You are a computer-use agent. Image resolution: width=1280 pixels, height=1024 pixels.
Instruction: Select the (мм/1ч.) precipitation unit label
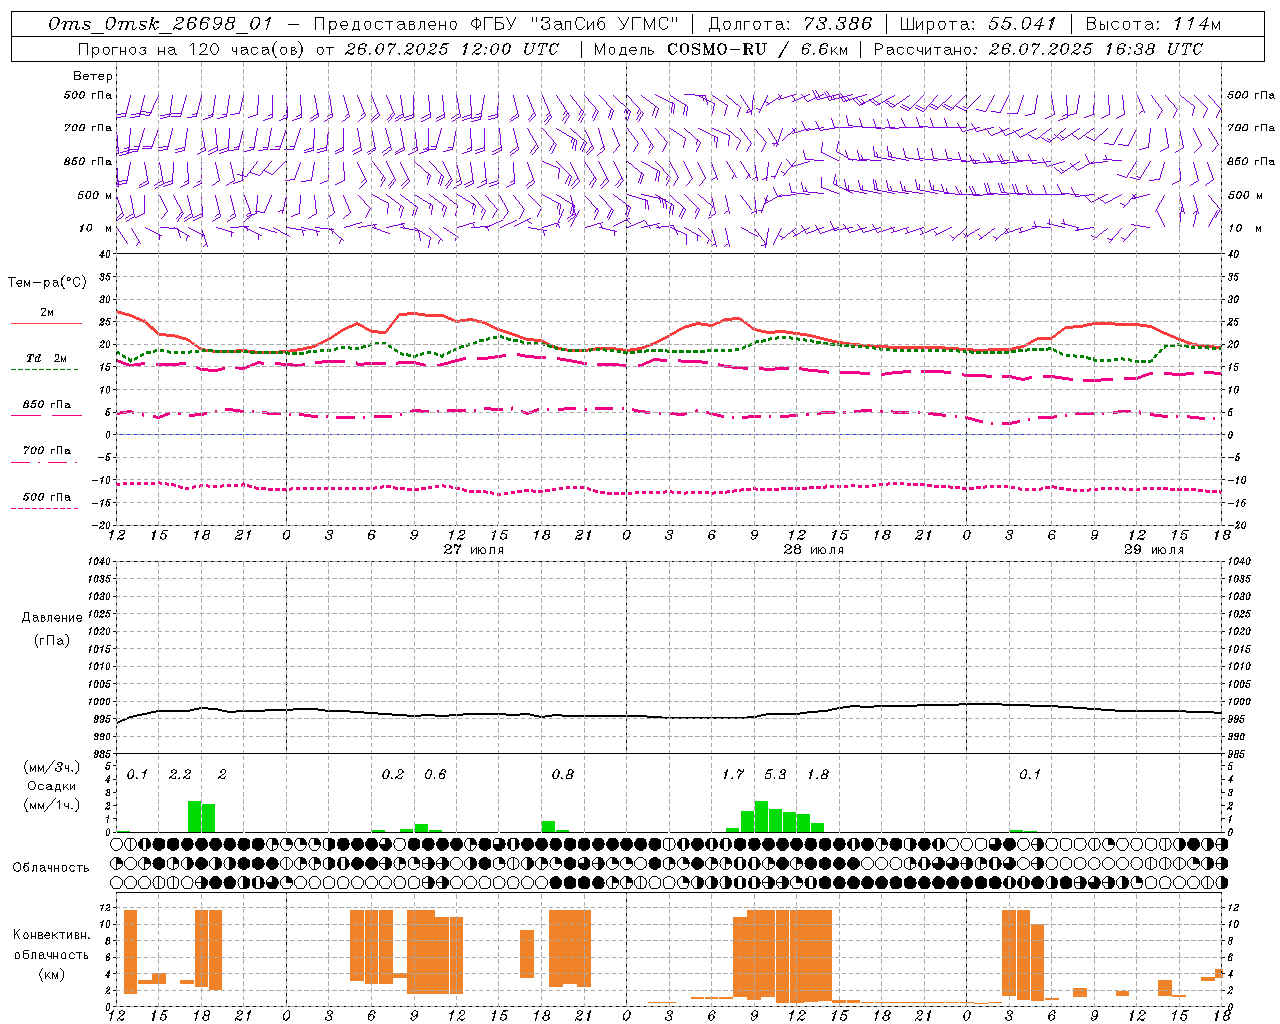click(52, 805)
